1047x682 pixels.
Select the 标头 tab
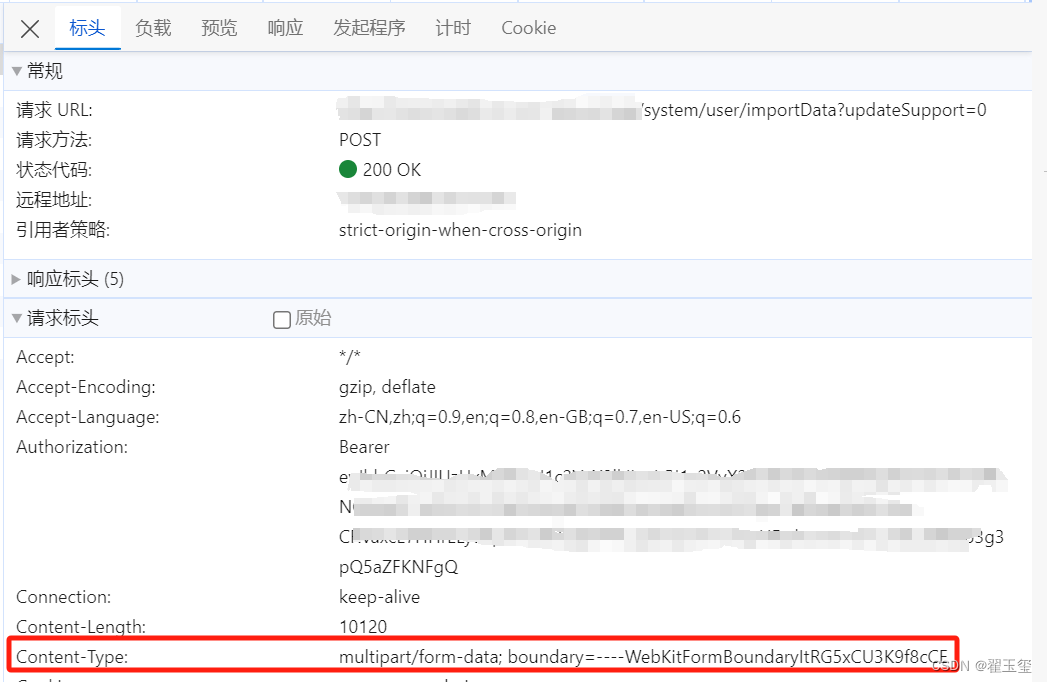point(87,28)
